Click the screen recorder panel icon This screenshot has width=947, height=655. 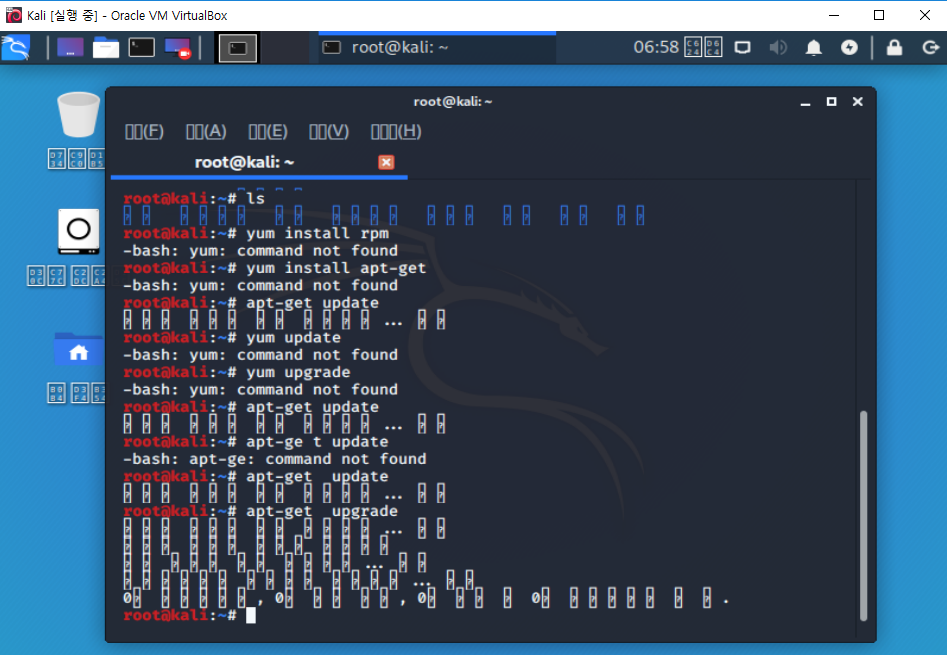(x=178, y=47)
